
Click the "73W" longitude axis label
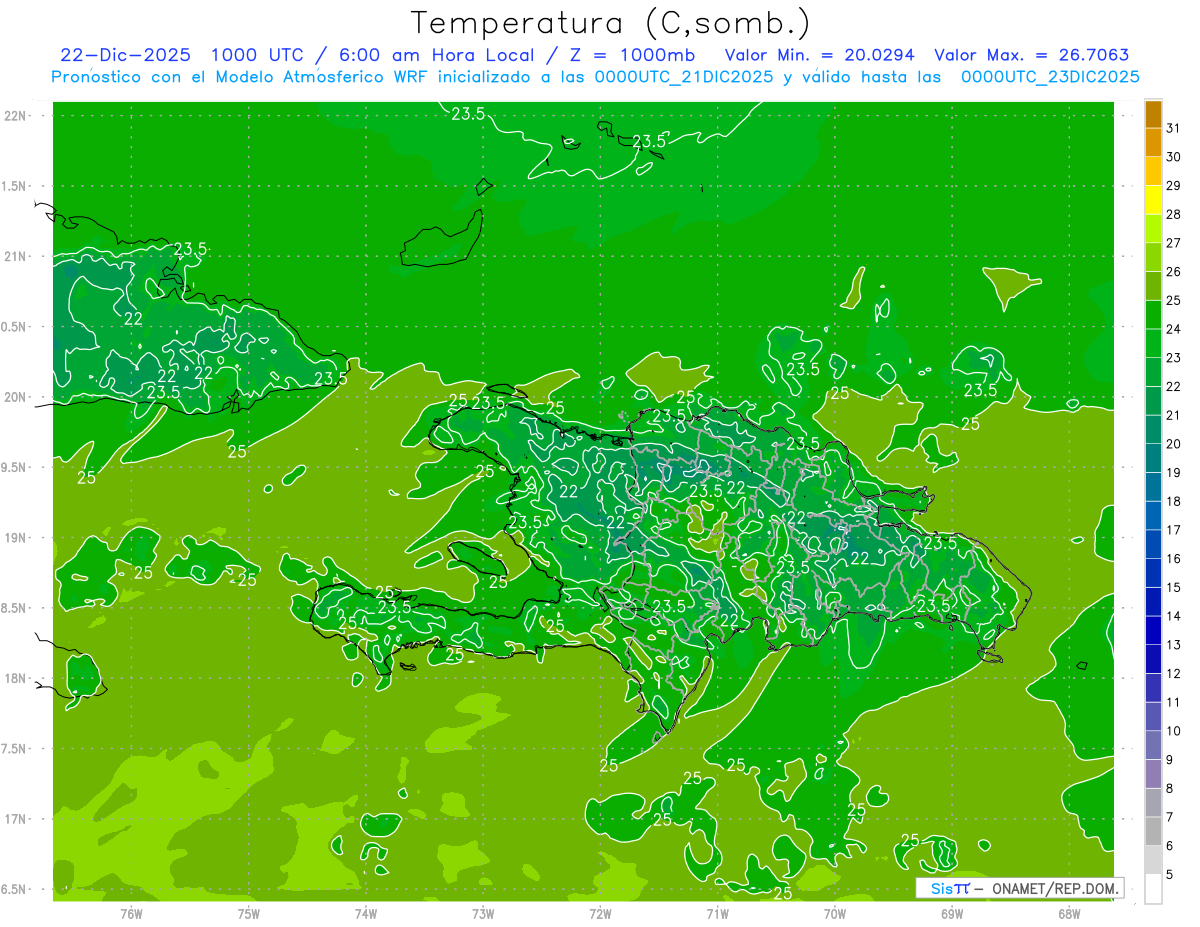(483, 913)
